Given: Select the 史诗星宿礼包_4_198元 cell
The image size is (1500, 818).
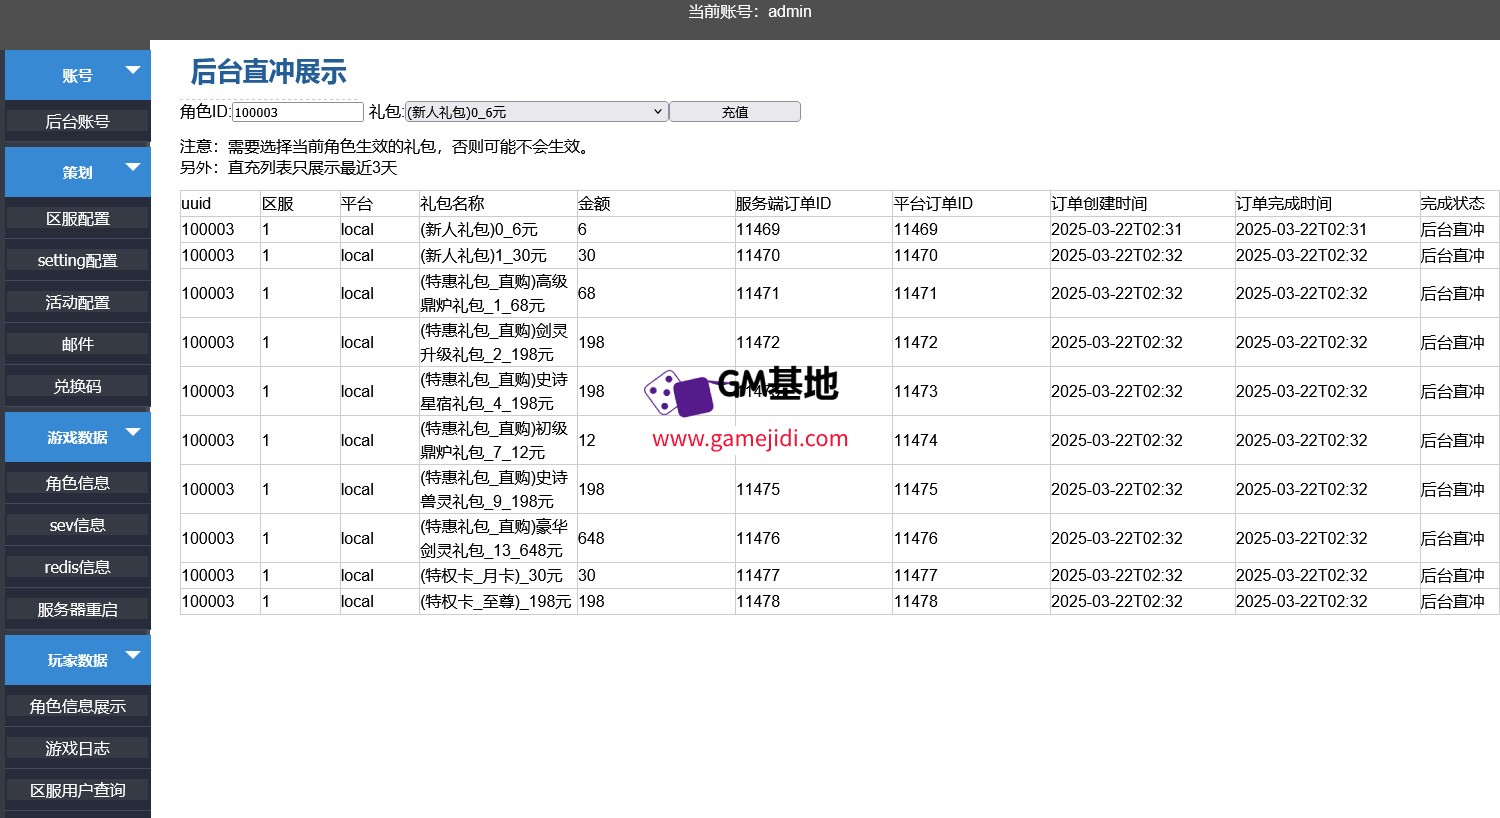Looking at the screenshot, I should coord(498,391).
